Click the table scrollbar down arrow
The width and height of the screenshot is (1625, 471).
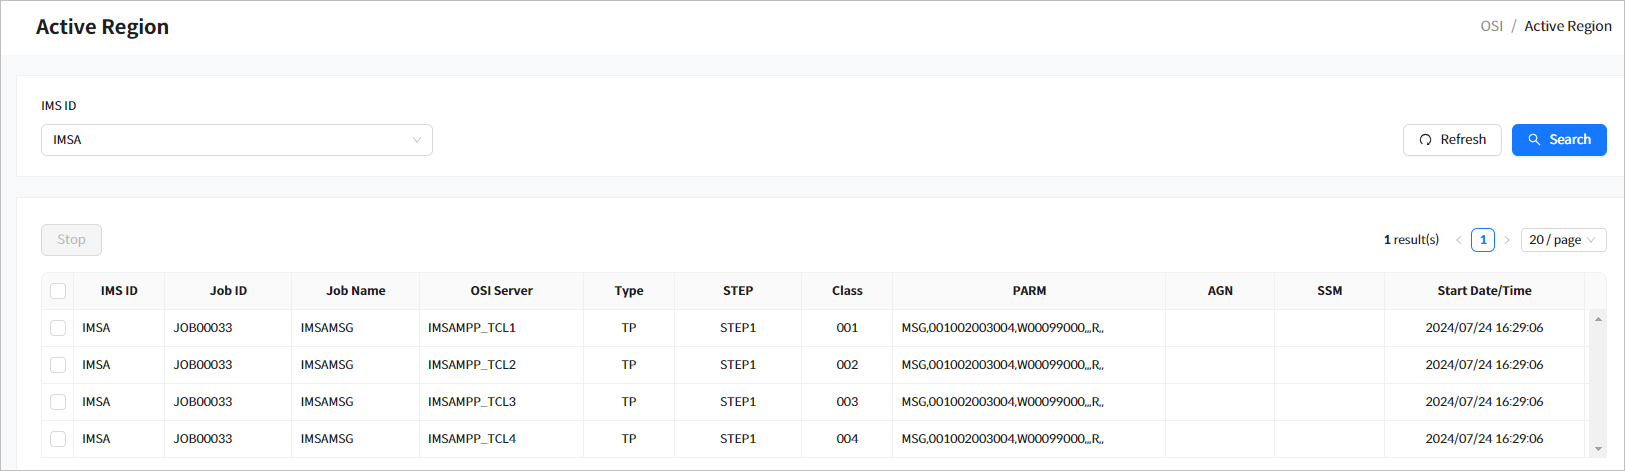(1598, 449)
